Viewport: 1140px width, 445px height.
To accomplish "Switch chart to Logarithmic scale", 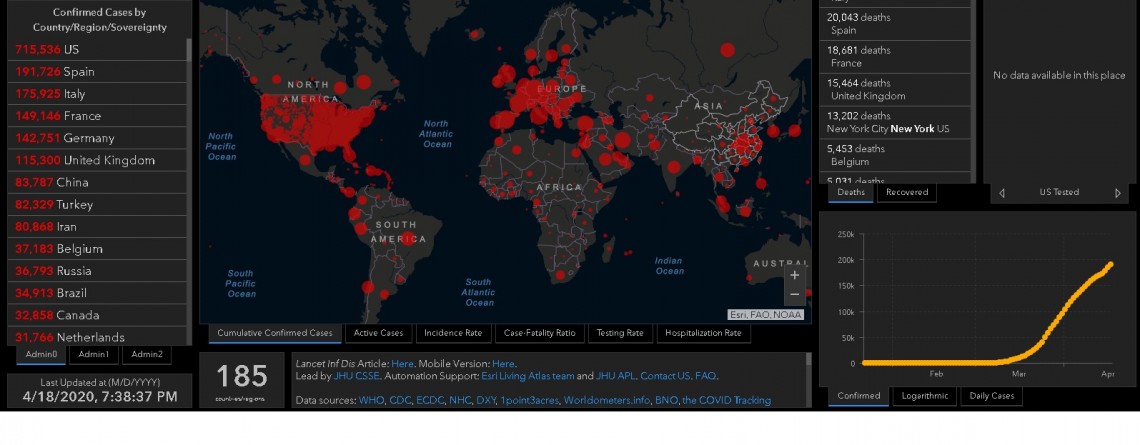I will [923, 396].
